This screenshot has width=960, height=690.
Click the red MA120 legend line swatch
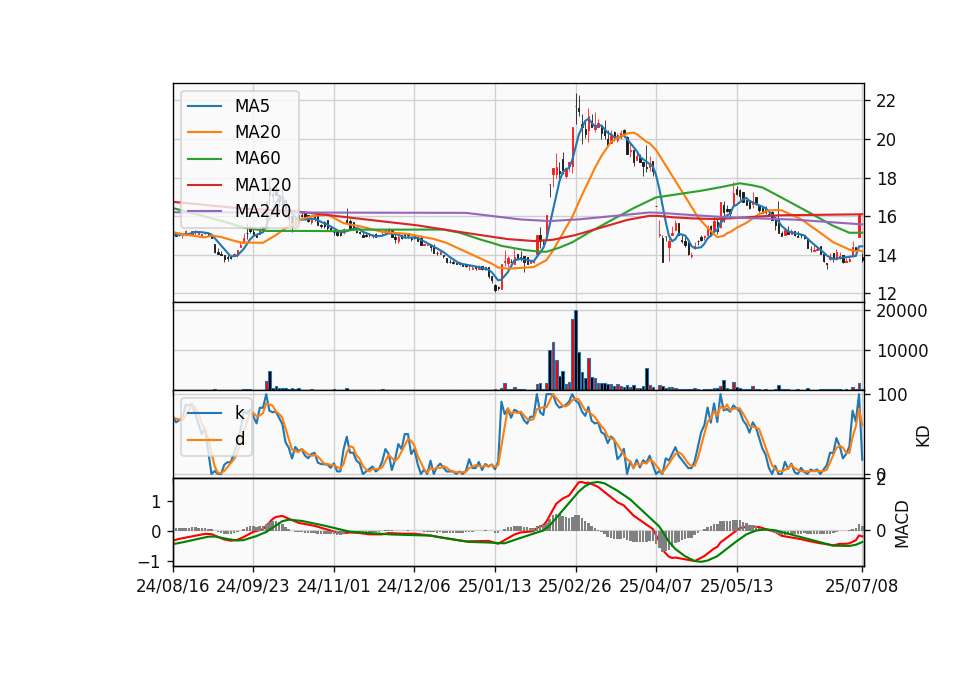tap(204, 185)
